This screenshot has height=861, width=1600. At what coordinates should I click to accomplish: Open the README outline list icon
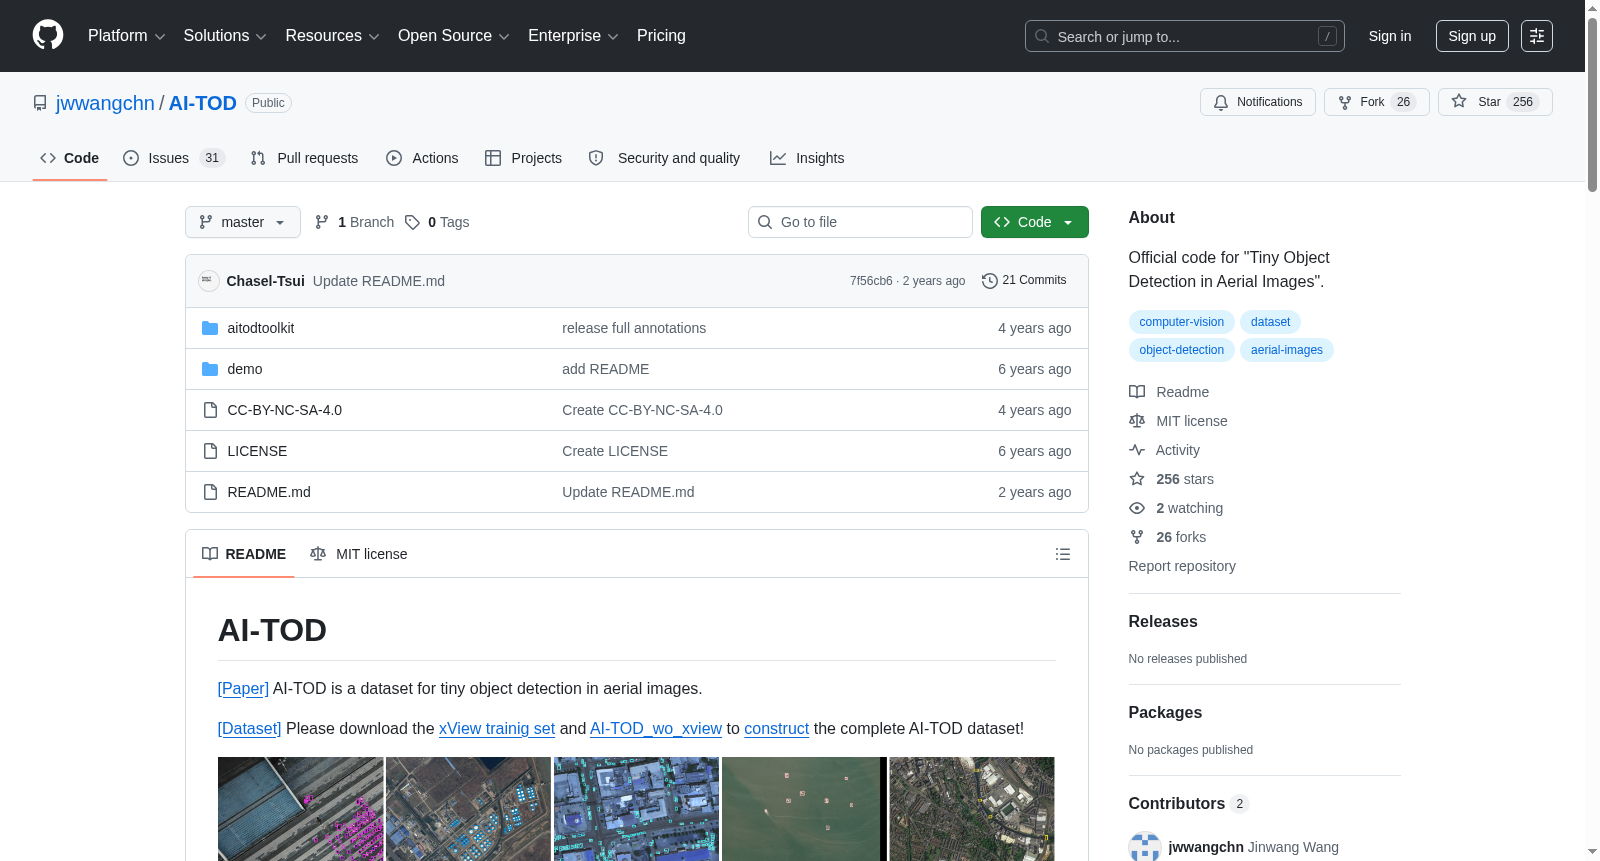point(1063,554)
